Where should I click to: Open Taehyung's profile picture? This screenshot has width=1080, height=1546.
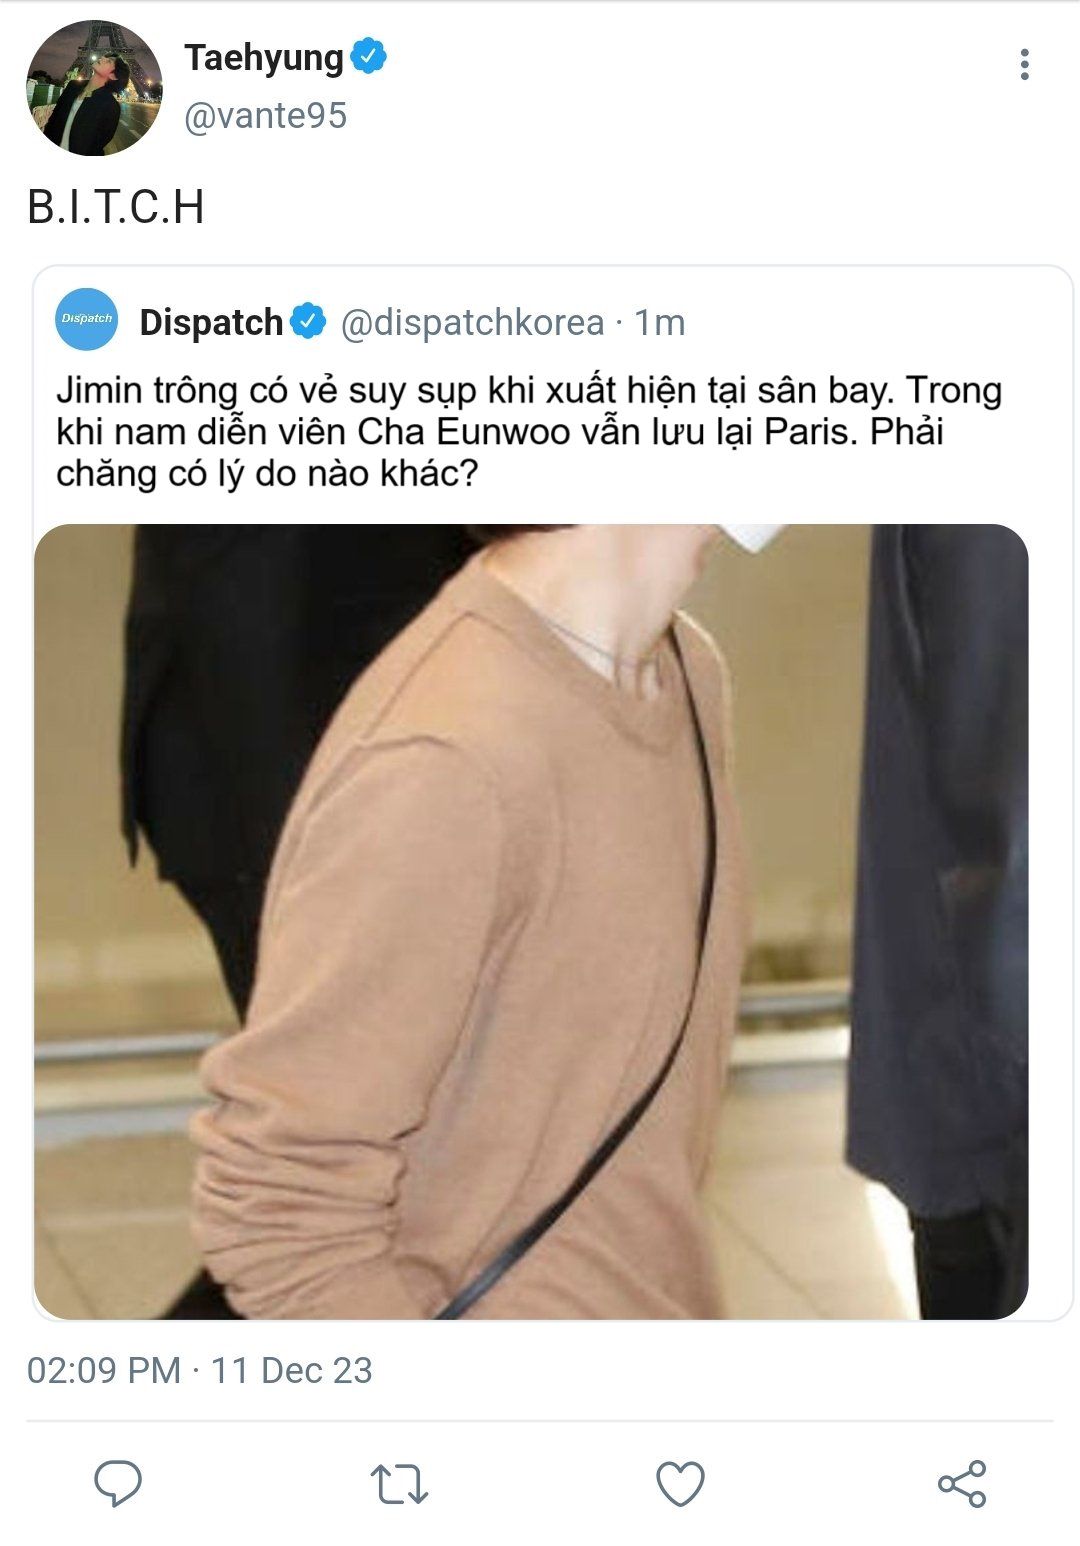(x=94, y=88)
